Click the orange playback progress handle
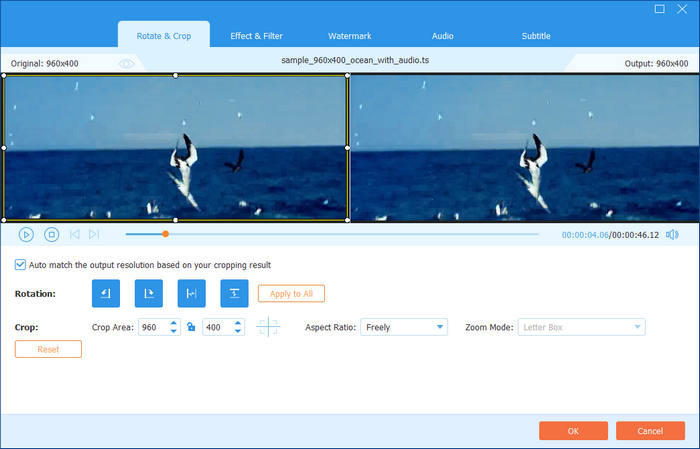 point(165,234)
